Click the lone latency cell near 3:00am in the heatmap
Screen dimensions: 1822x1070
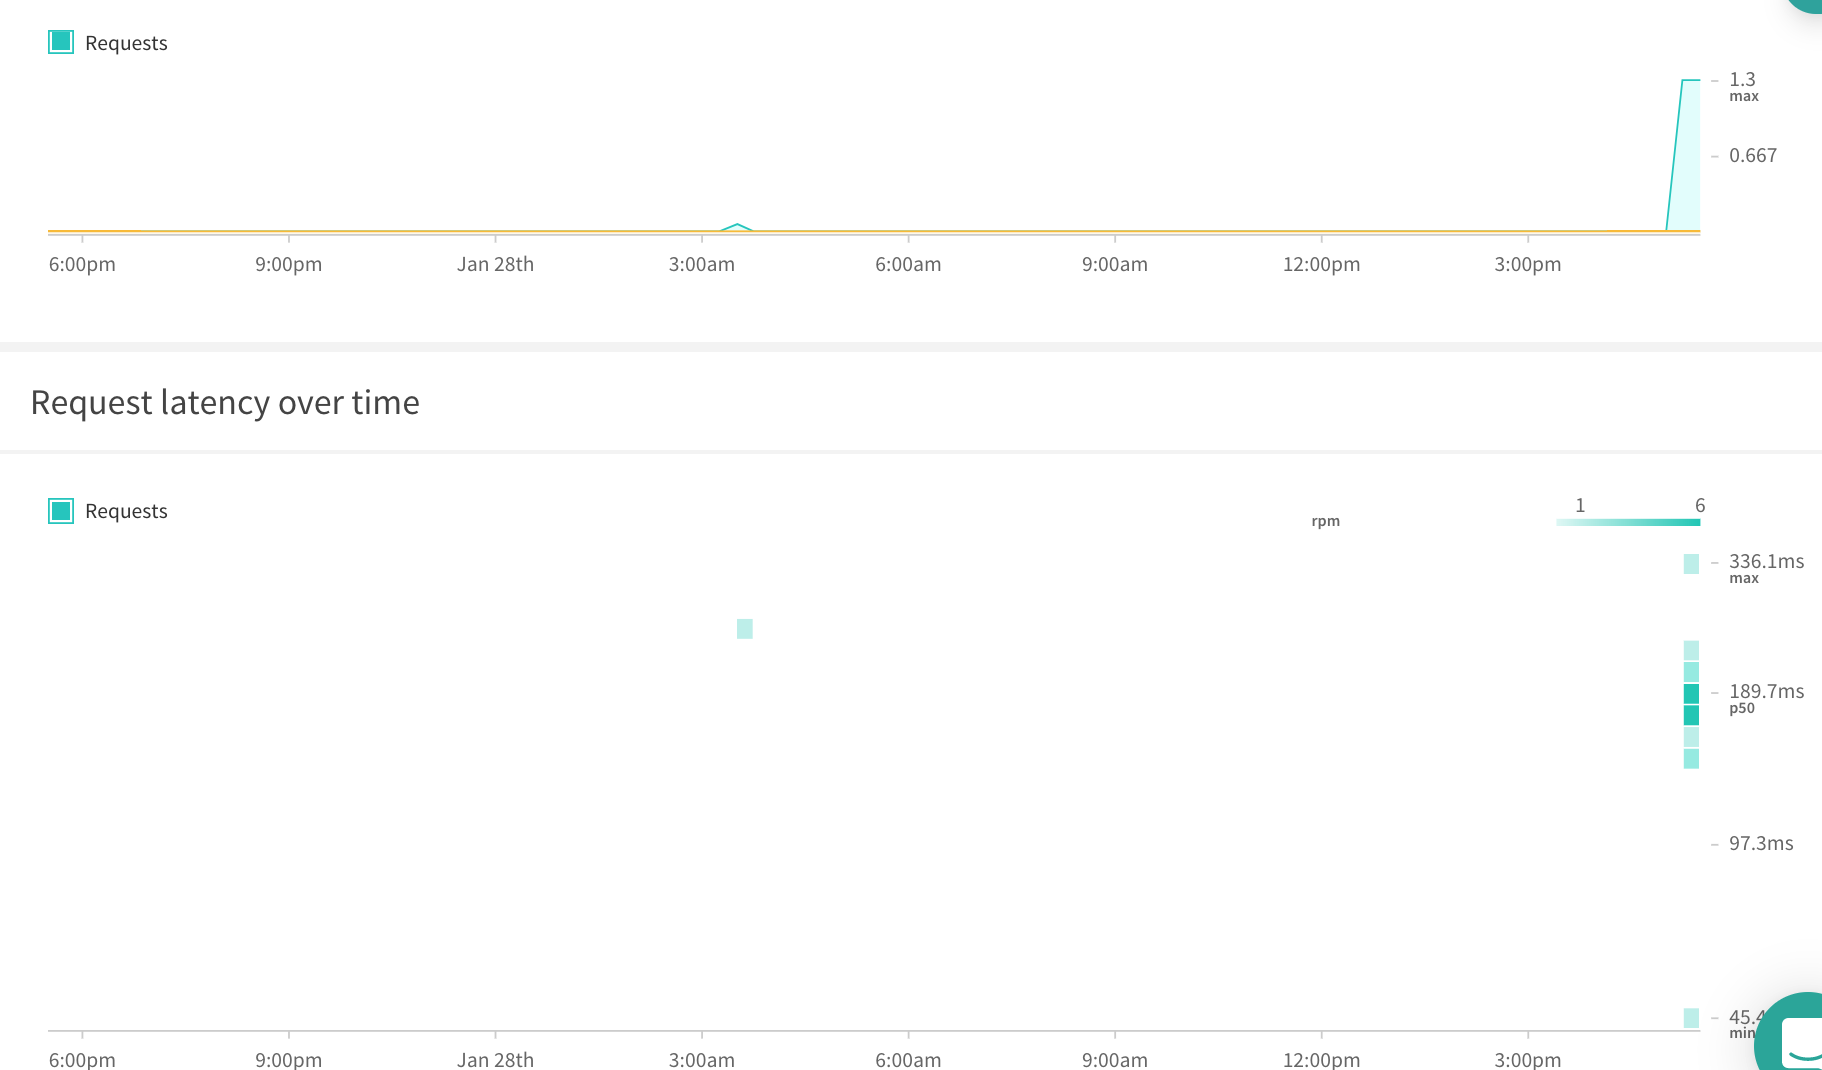[x=745, y=629]
